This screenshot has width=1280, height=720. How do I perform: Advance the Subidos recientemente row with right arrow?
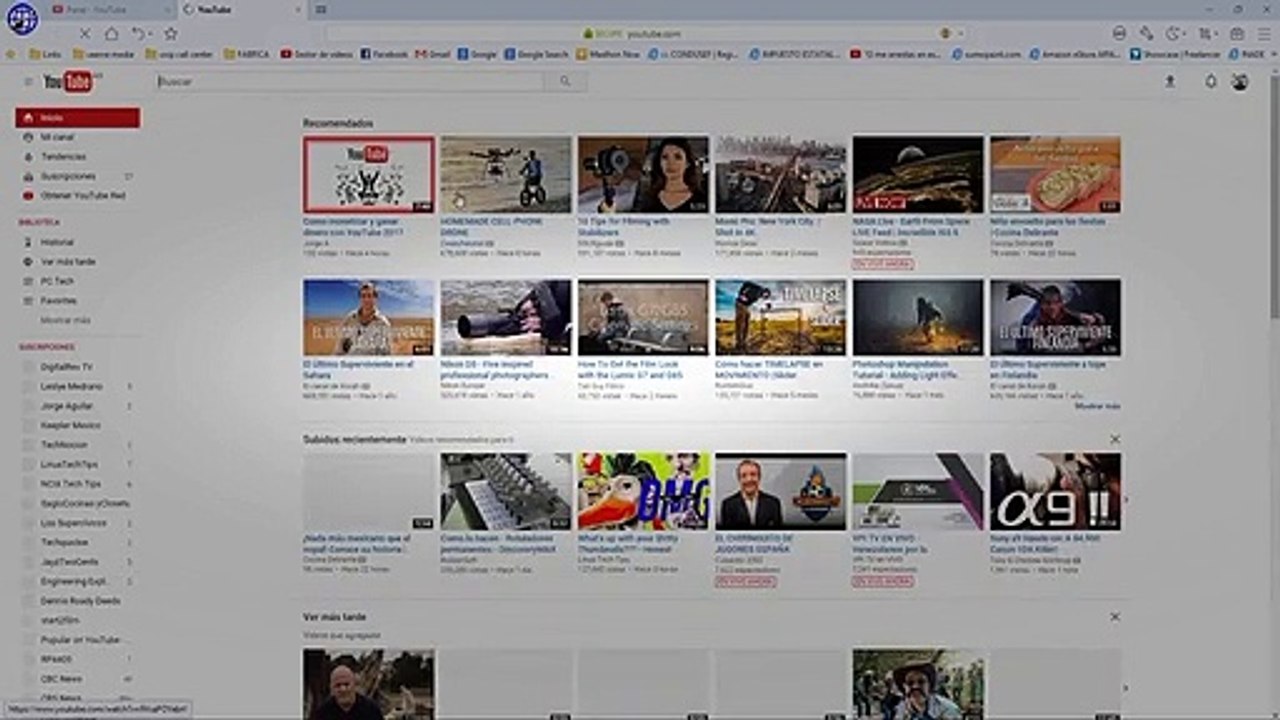pyautogui.click(x=1126, y=500)
